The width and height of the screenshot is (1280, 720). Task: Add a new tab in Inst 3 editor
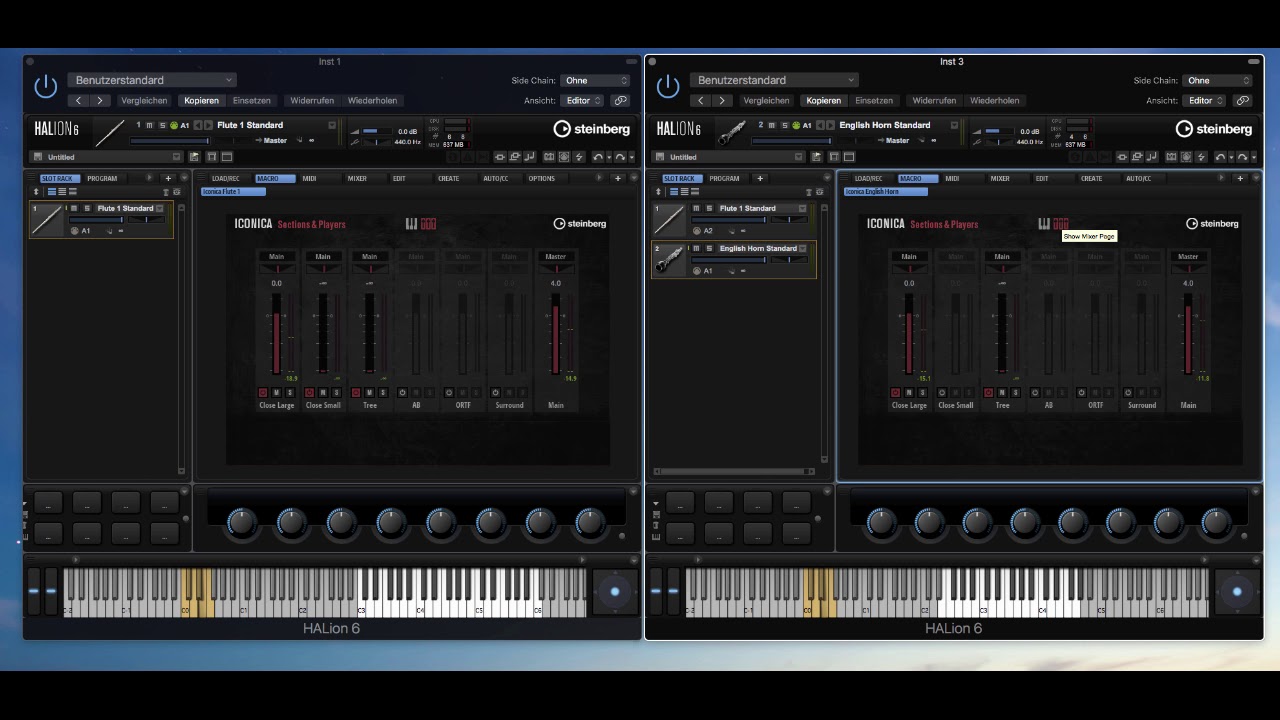tap(1240, 178)
